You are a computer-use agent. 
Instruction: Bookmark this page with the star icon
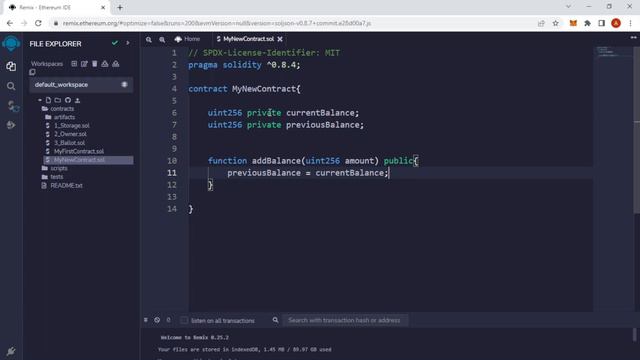[x=556, y=23]
